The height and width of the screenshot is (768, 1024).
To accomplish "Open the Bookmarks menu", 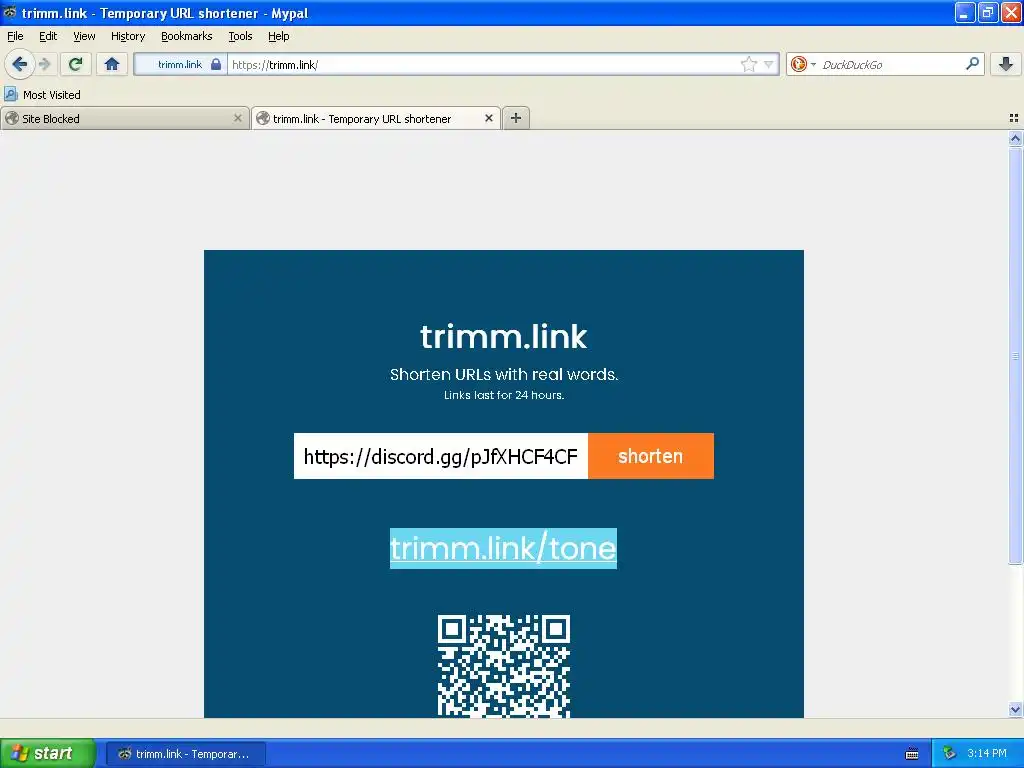I will 187,36.
